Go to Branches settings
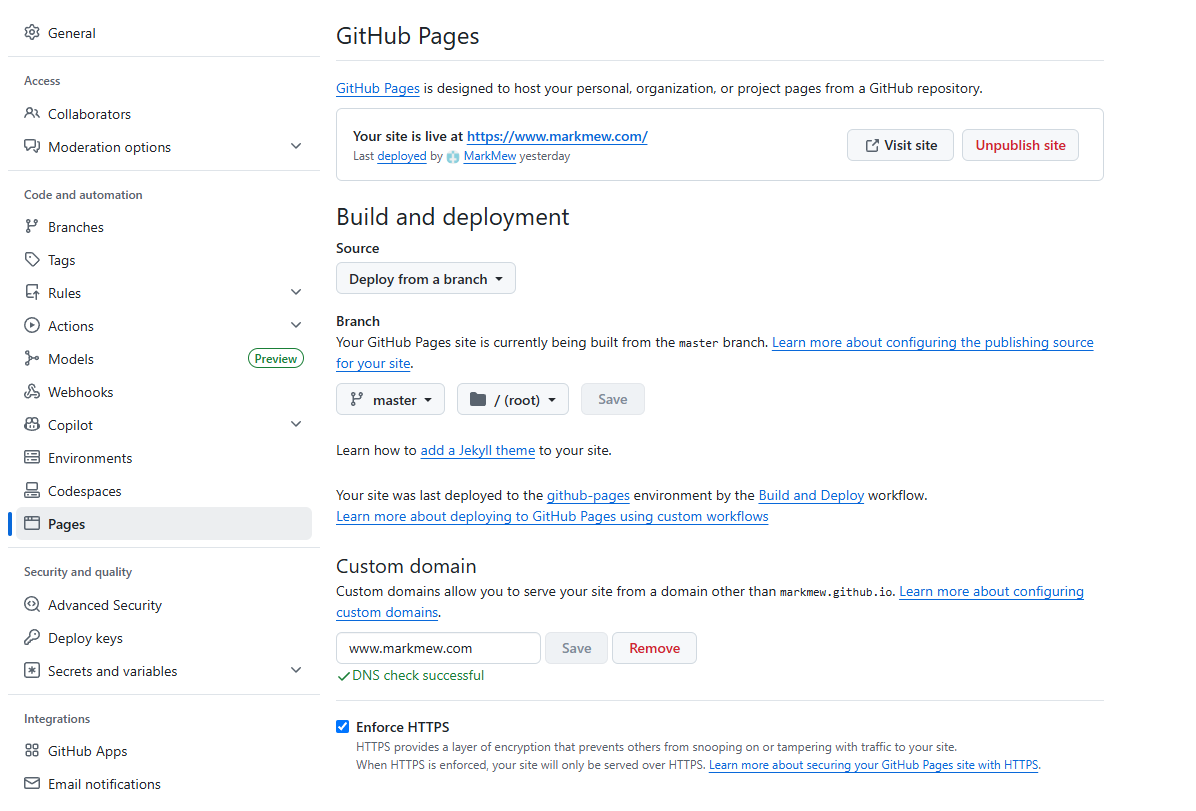The height and width of the screenshot is (811, 1196). pos(164,227)
